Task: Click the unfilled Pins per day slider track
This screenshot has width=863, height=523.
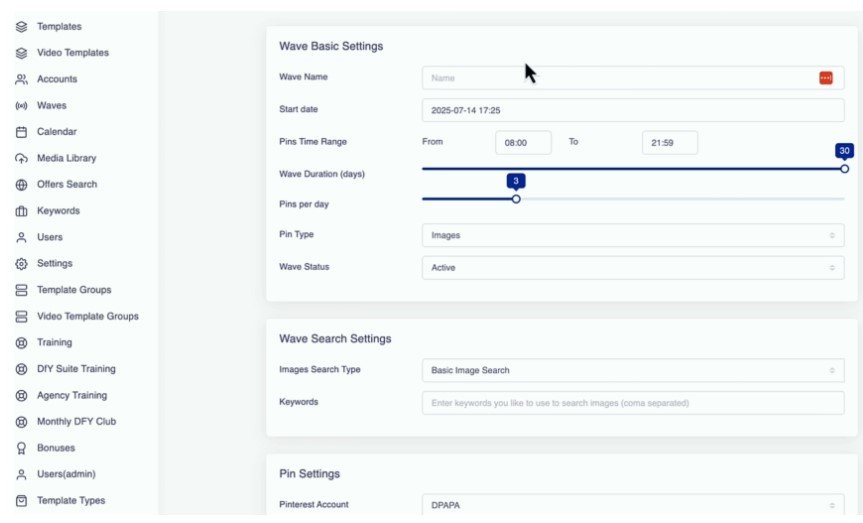Action: (x=682, y=199)
